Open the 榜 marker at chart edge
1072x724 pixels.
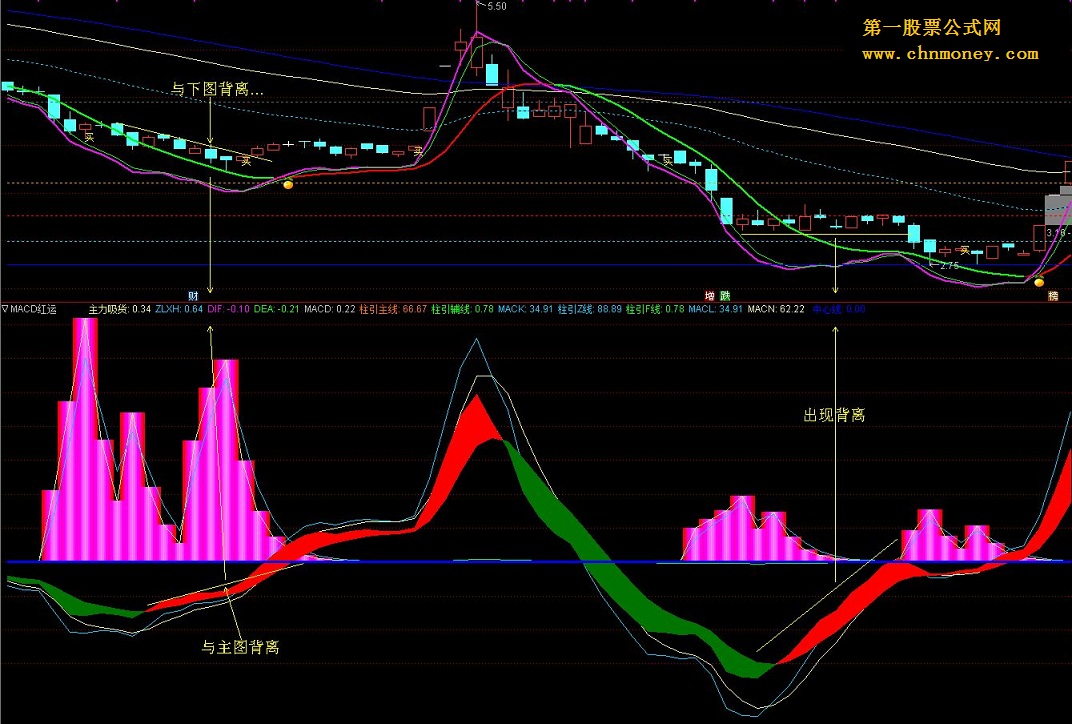pos(1054,296)
